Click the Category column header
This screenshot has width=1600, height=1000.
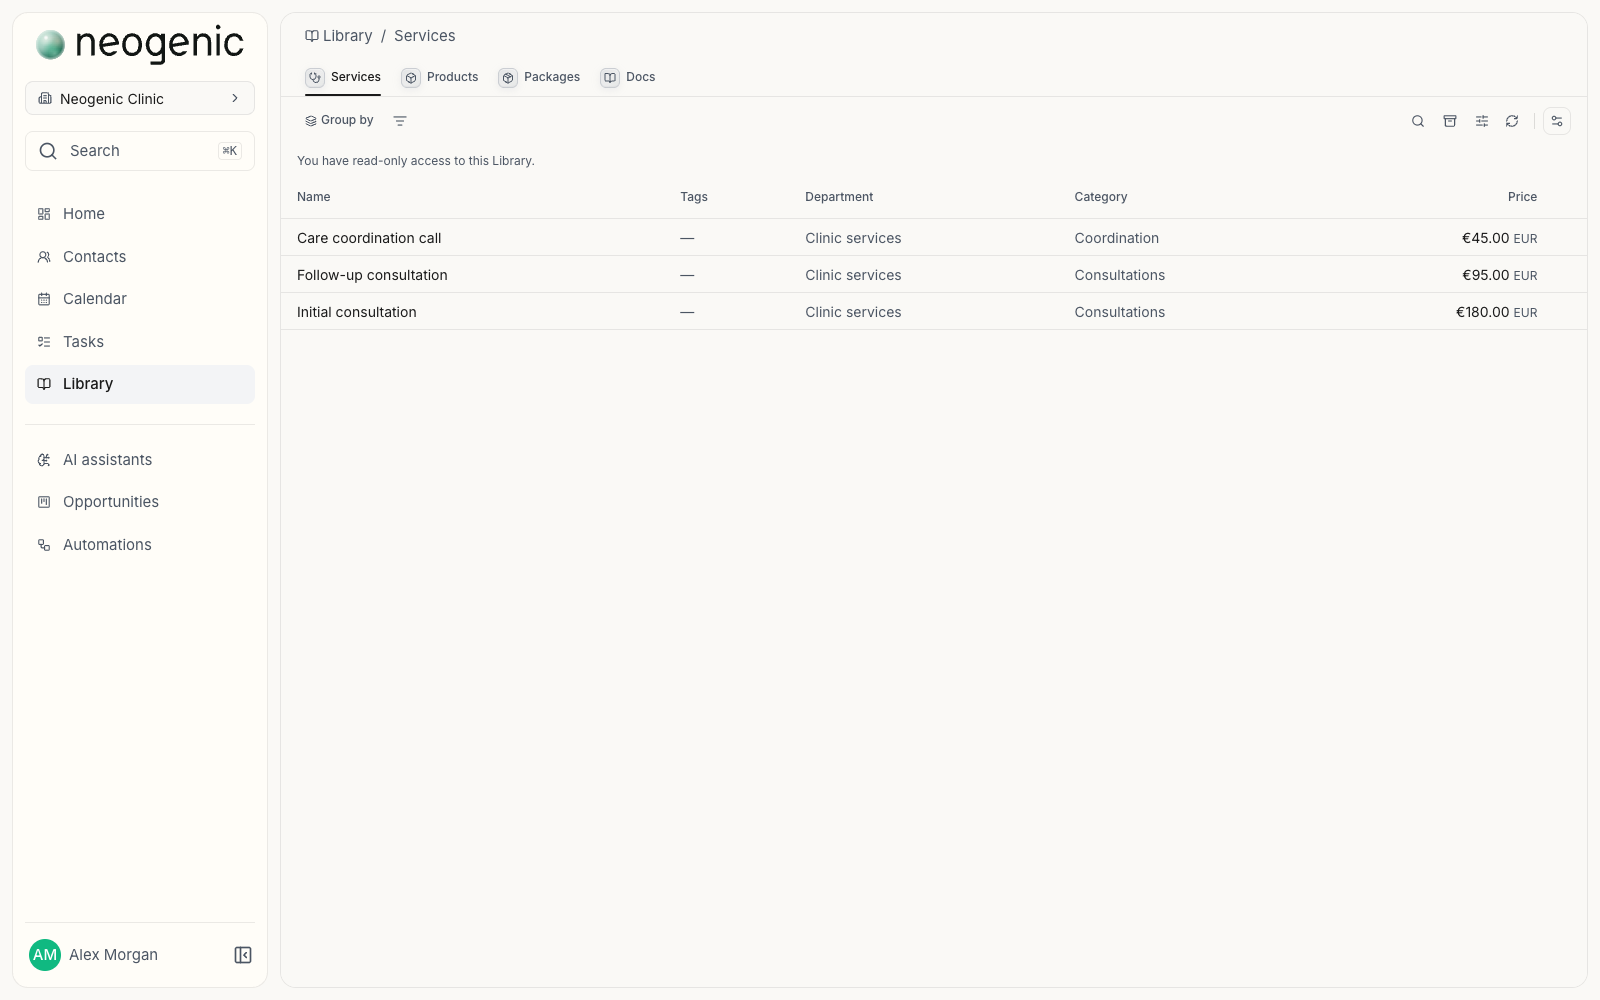[1101, 197]
